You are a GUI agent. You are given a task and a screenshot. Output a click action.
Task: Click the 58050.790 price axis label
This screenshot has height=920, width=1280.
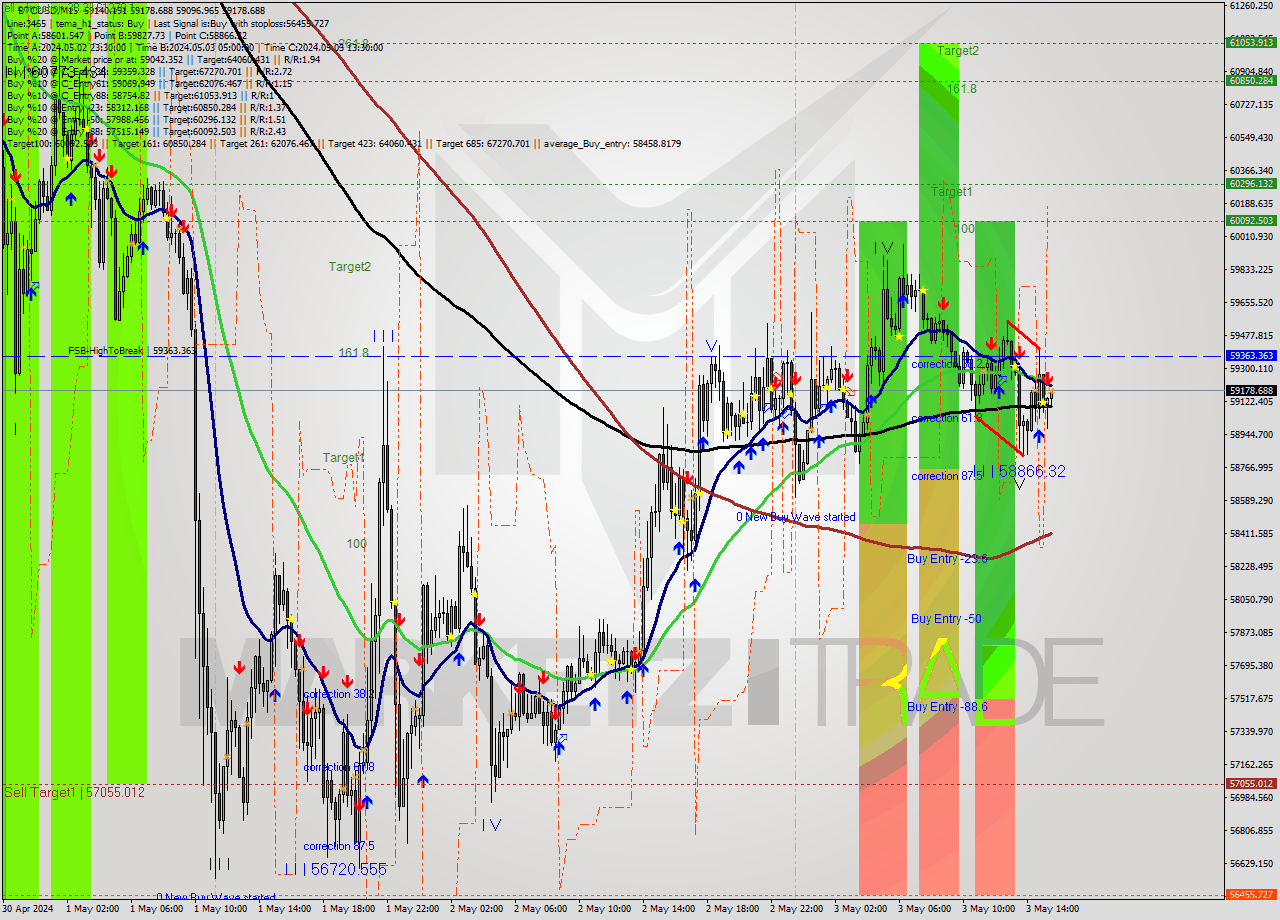click(1251, 599)
